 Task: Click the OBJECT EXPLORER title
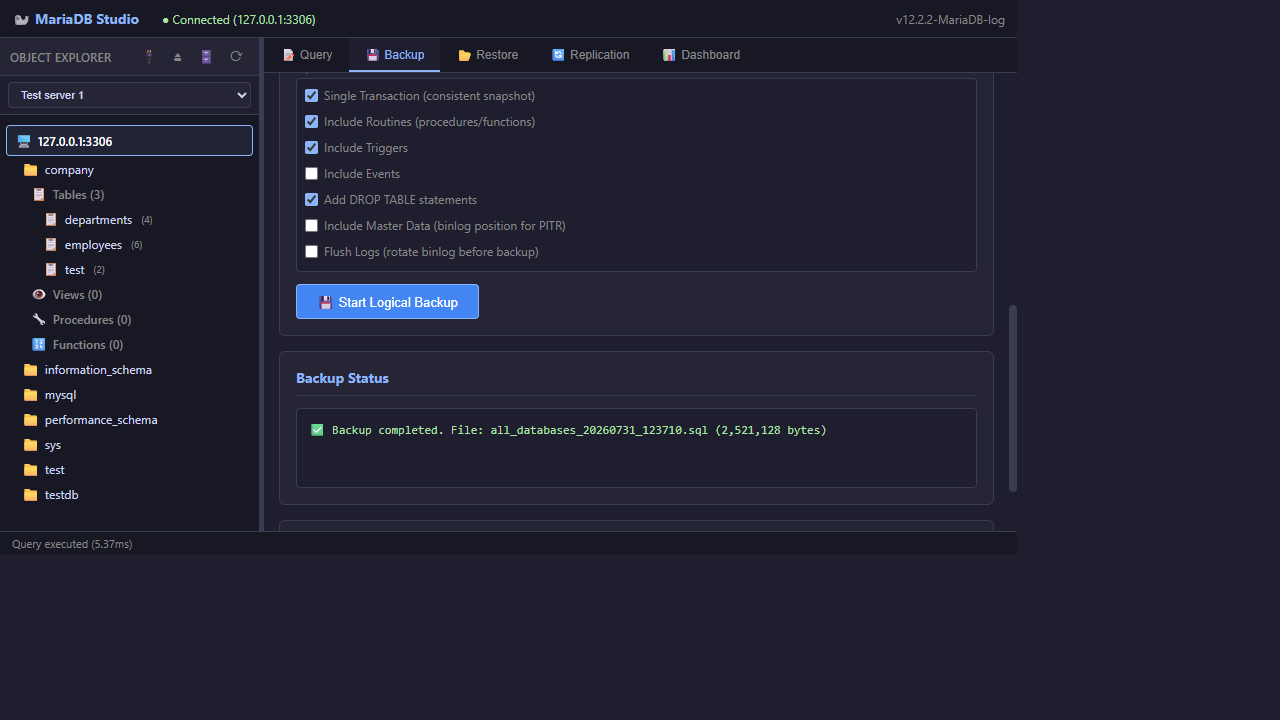point(61,57)
